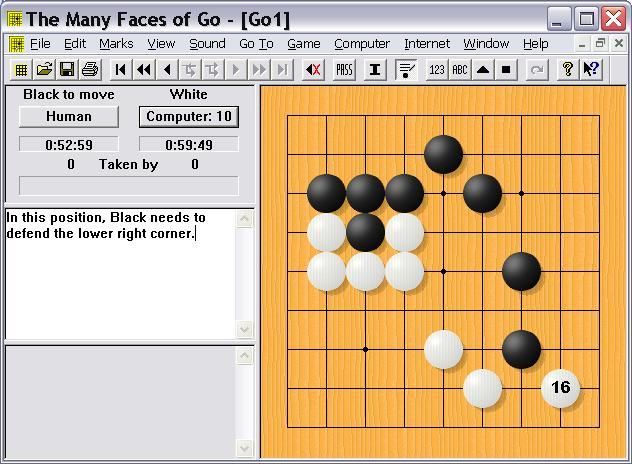The width and height of the screenshot is (632, 464).
Task: Click the white stone numbered 16
Action: (560, 388)
